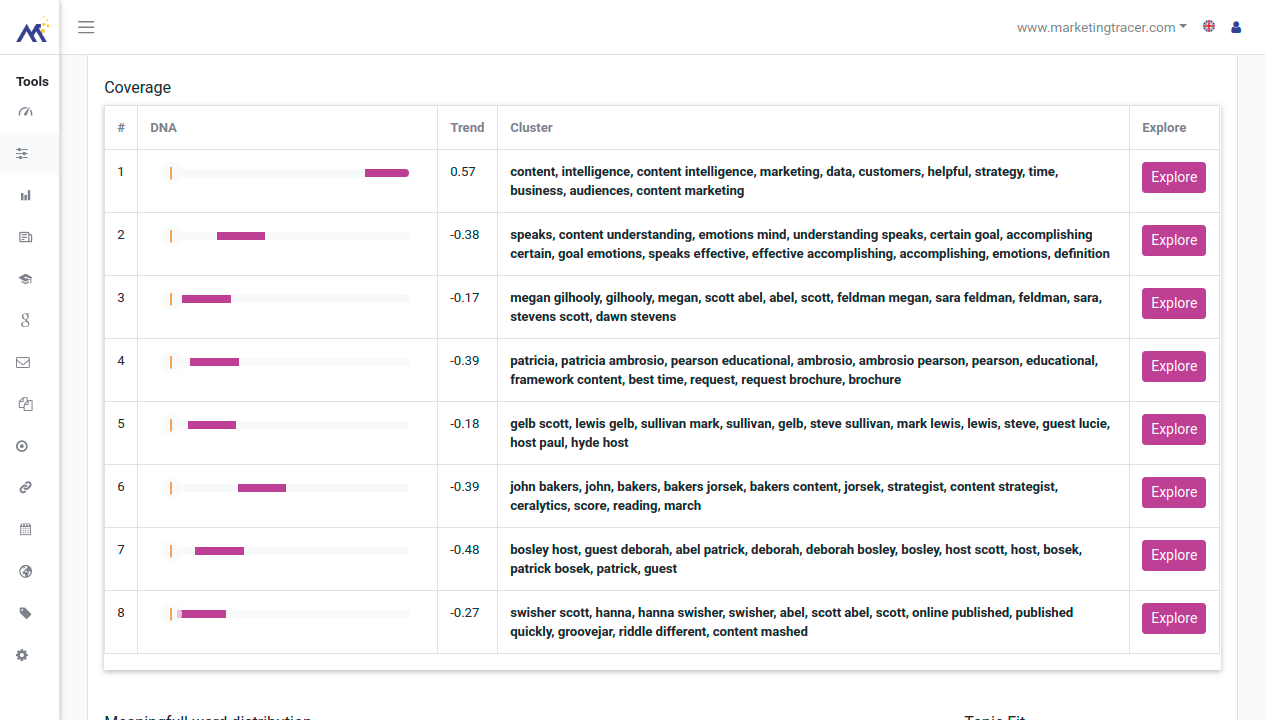
Task: Click the Trend column header
Action: pyautogui.click(x=467, y=128)
